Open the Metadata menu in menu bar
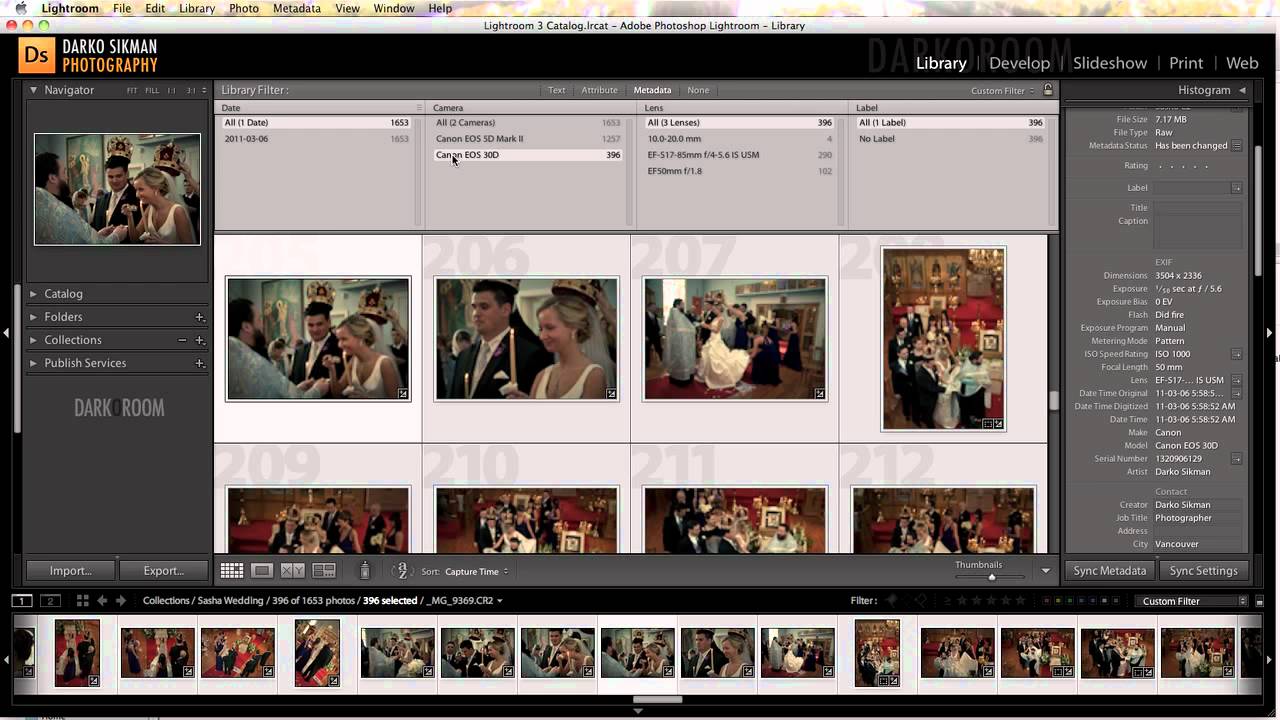1280x720 pixels. tap(296, 8)
